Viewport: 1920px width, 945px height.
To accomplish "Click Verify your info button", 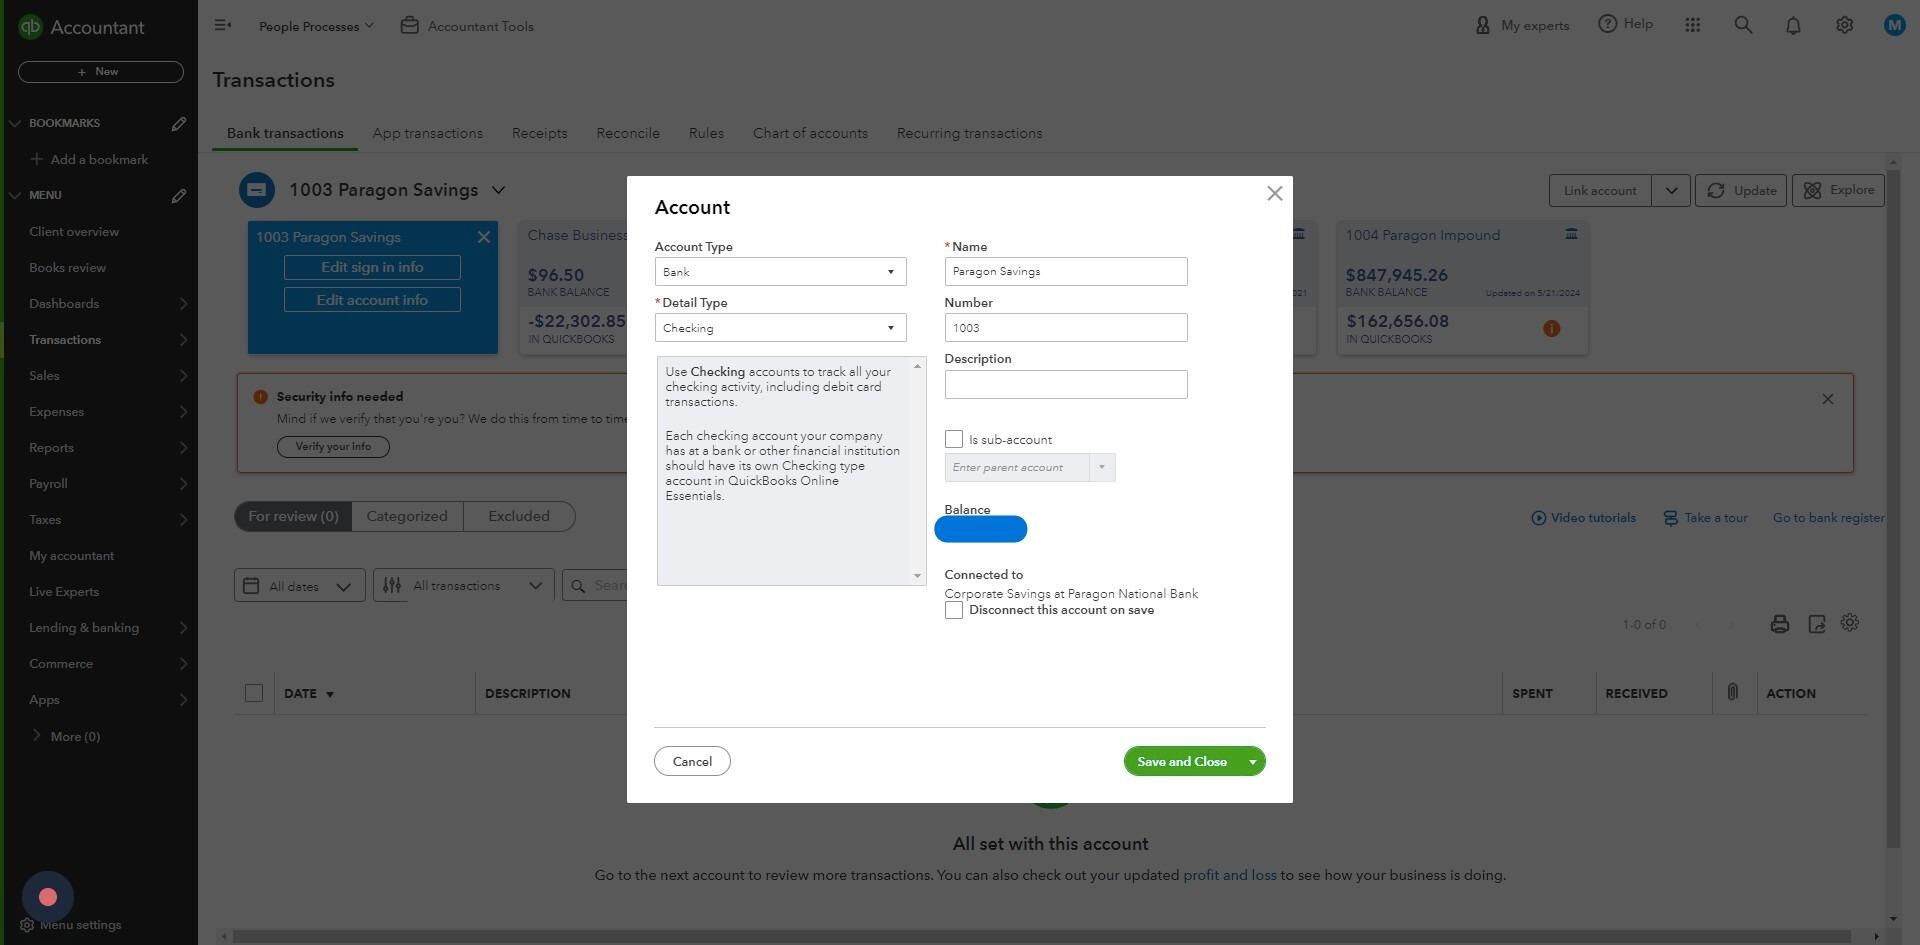I will [x=333, y=447].
